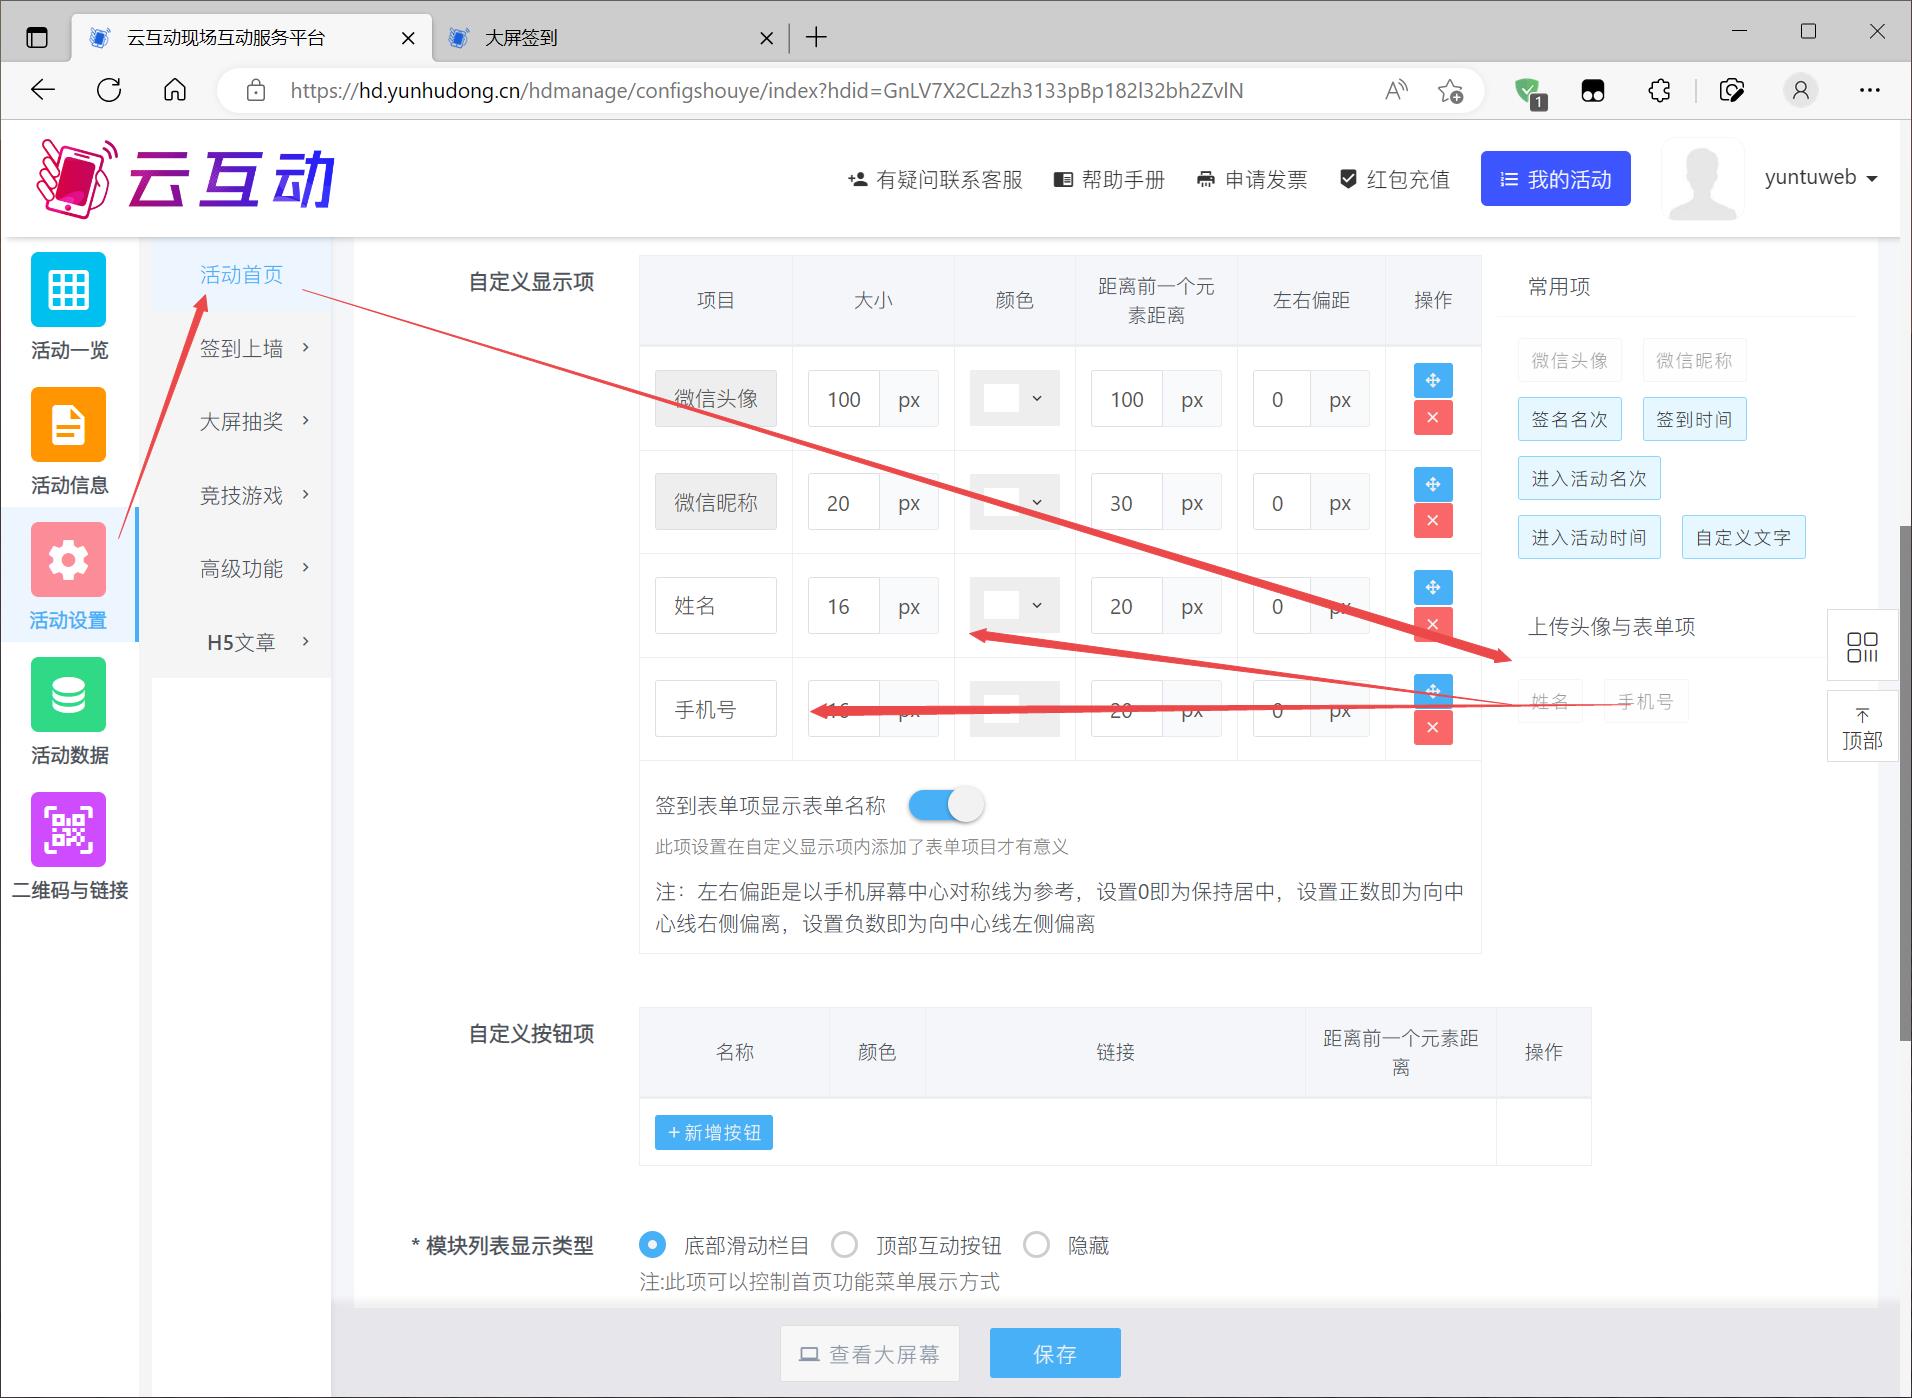Open the yuntuweb account dropdown
This screenshot has height=1398, width=1912.
click(x=1820, y=178)
